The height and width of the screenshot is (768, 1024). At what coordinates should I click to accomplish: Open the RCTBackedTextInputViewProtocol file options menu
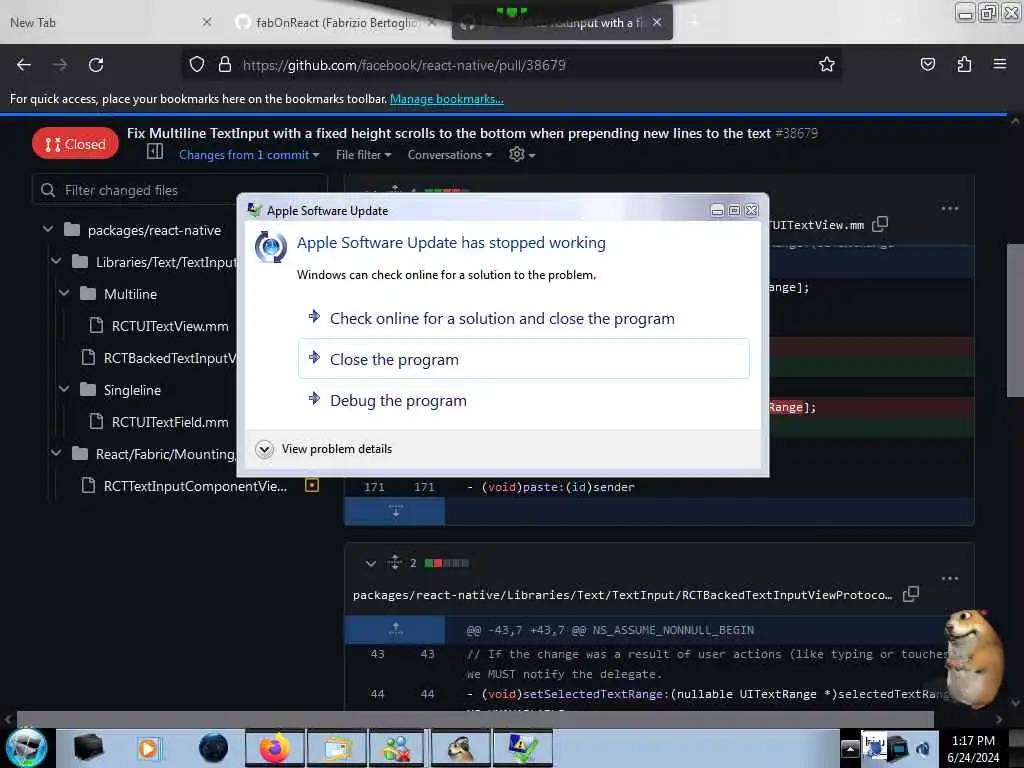[x=950, y=579]
